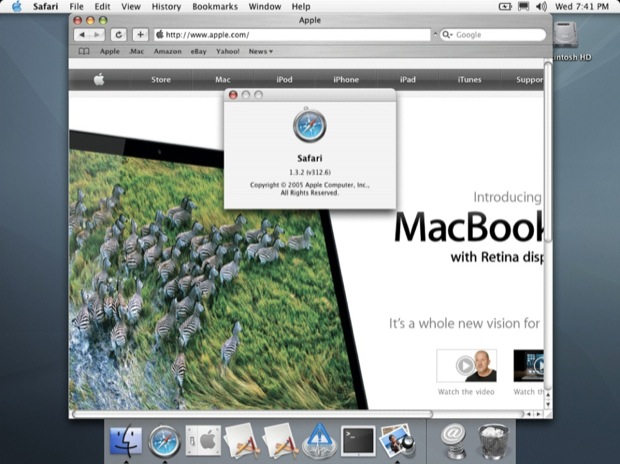Click the address bar URL field
Screen dimensions: 620x464
tap(292, 35)
